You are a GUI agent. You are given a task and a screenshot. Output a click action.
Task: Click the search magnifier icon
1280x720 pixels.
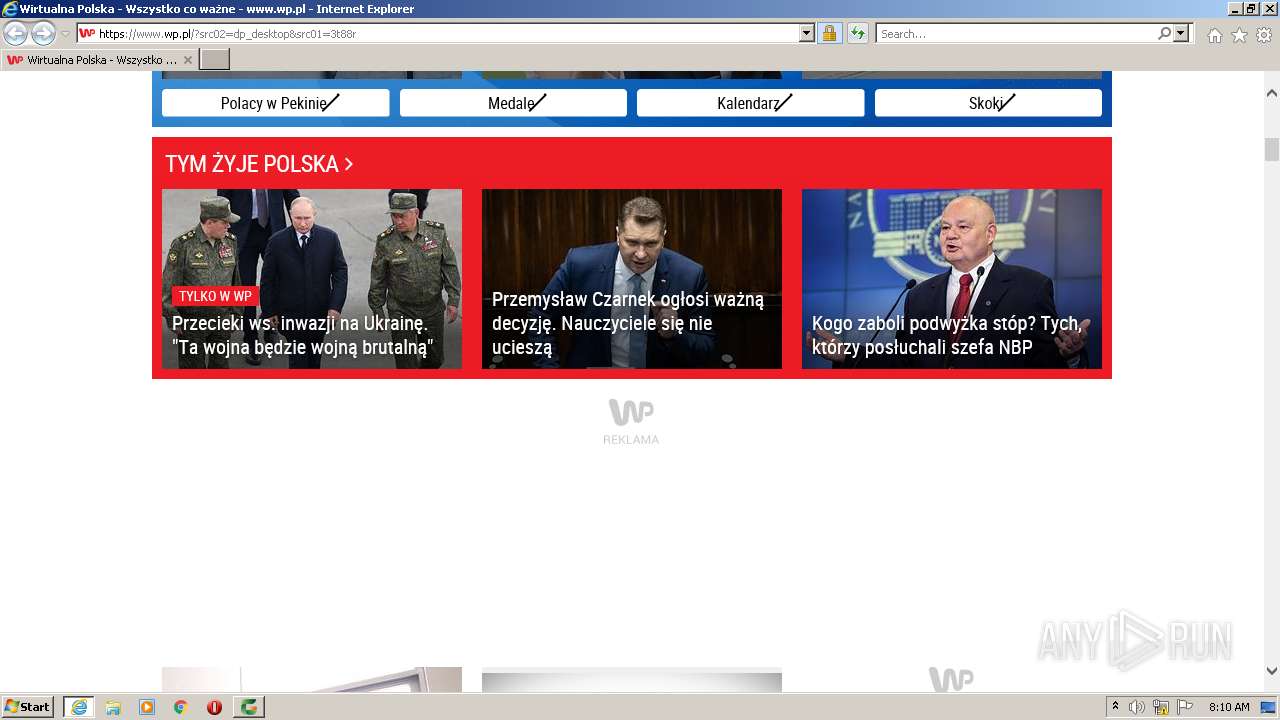(1164, 33)
